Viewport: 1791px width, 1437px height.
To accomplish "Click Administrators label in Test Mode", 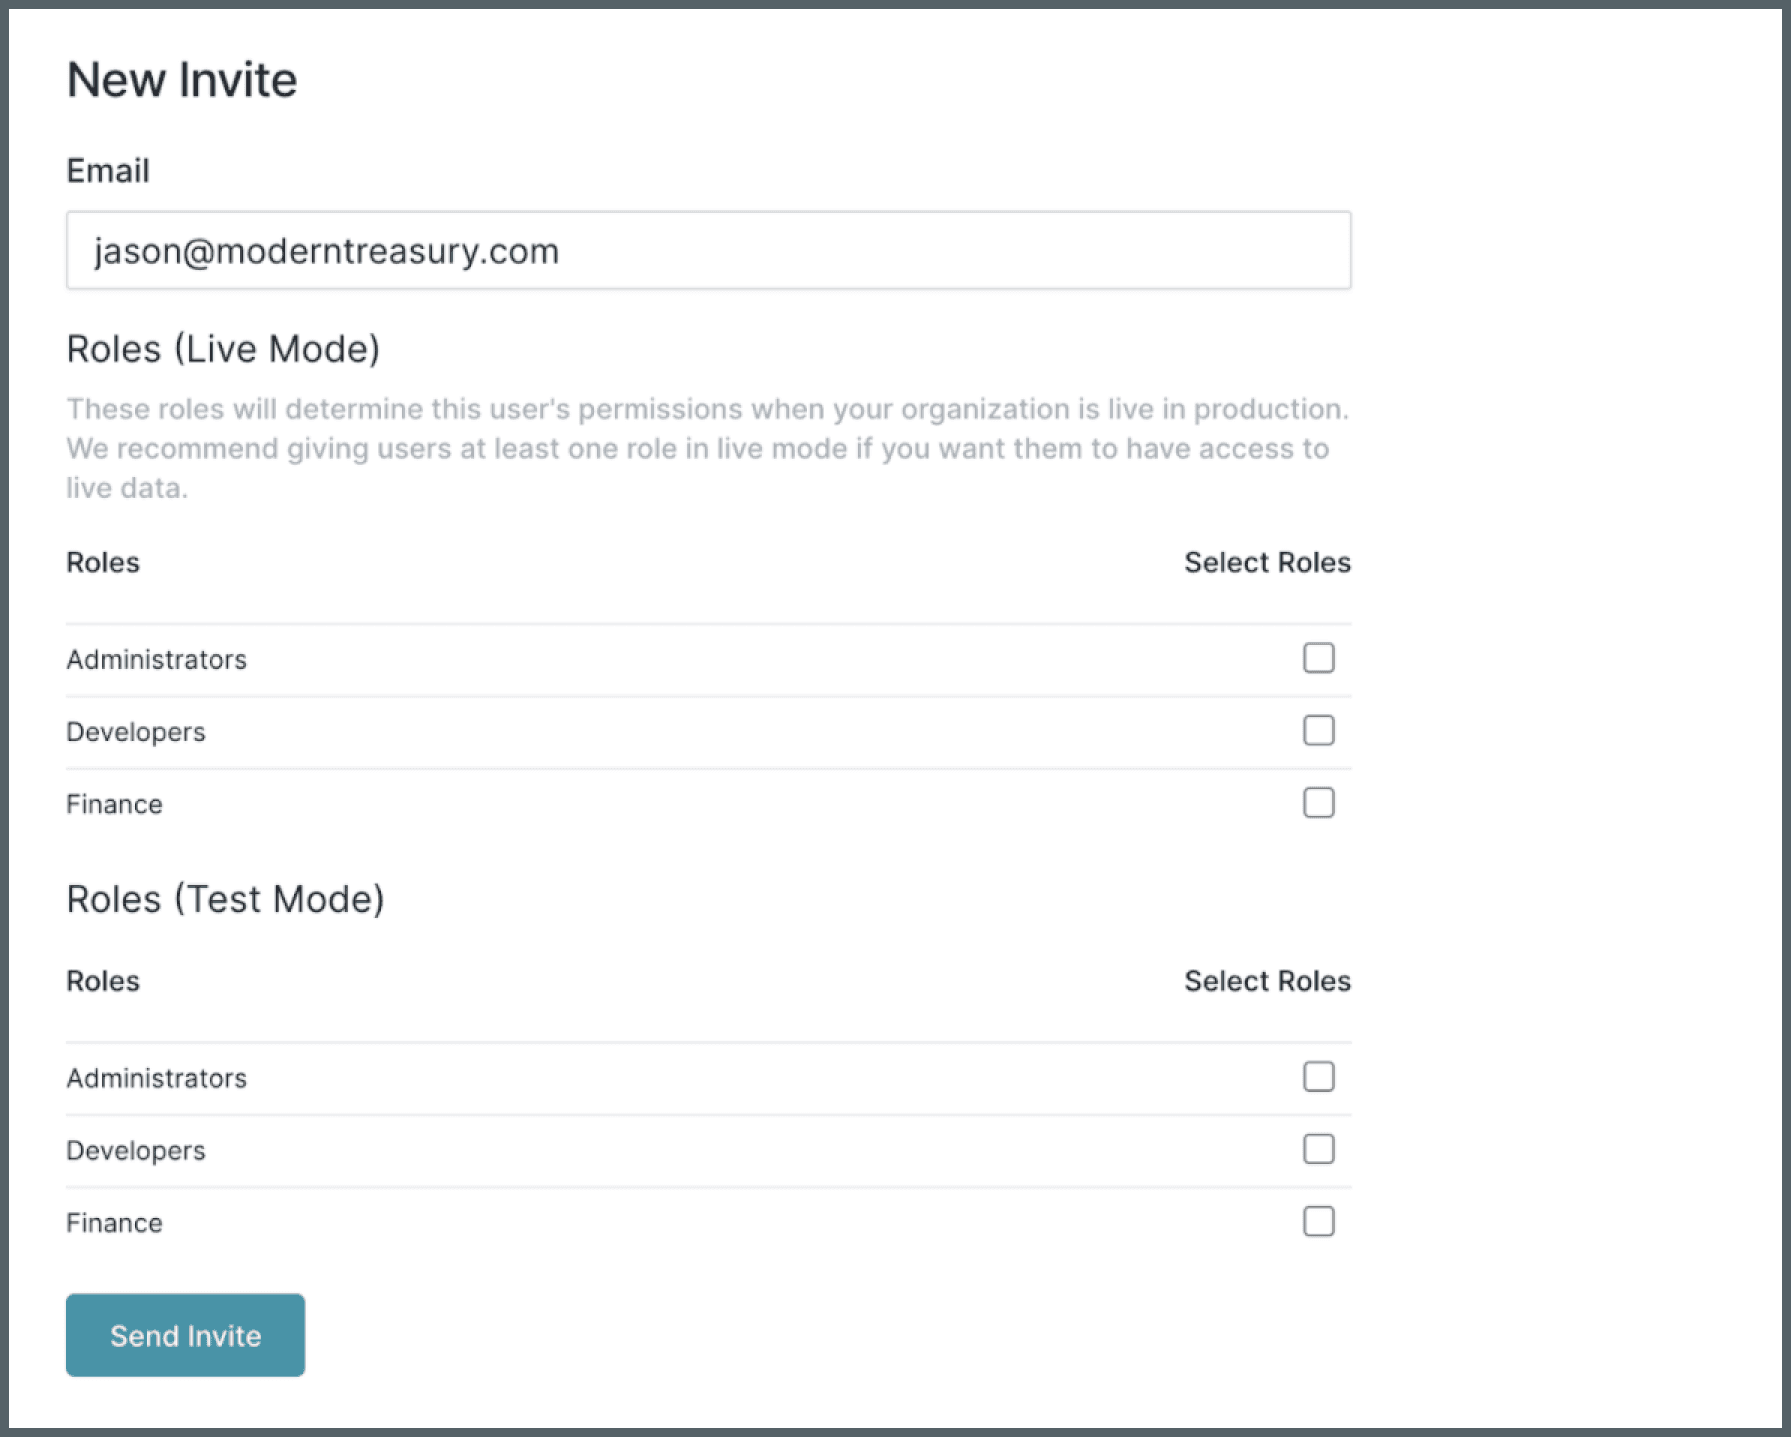I will [x=156, y=1078].
